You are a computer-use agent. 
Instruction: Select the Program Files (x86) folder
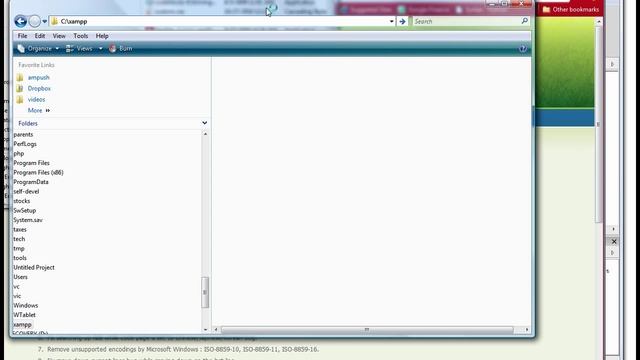(x=38, y=172)
